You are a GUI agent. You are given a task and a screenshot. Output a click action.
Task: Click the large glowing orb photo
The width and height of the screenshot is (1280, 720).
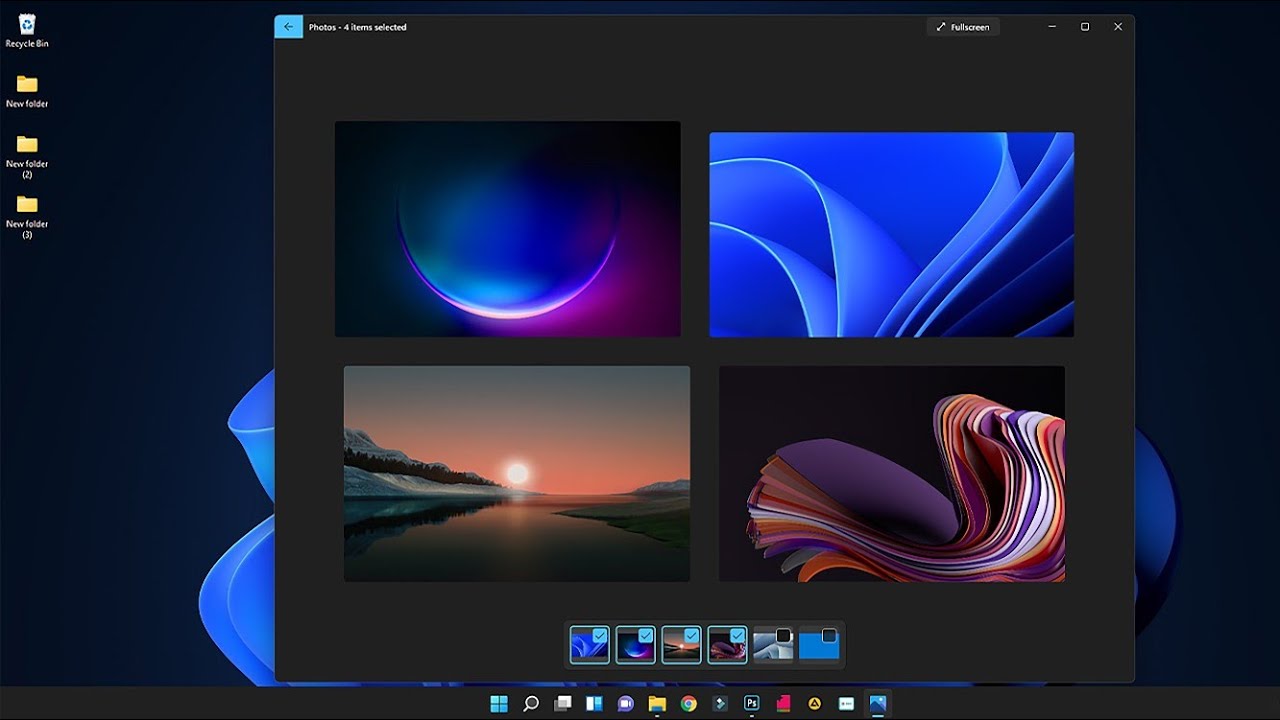[x=508, y=229]
